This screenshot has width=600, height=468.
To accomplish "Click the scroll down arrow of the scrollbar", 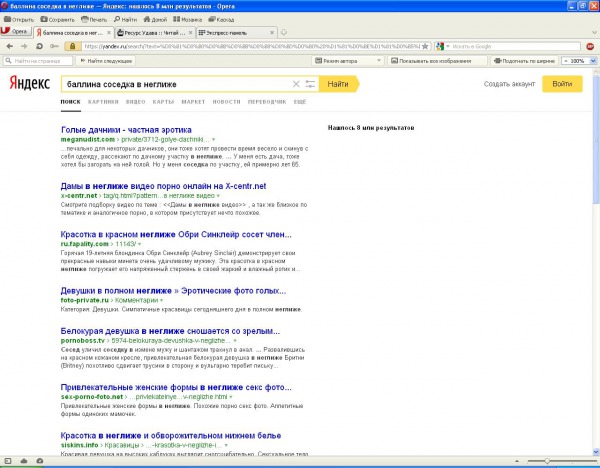I will [596, 452].
